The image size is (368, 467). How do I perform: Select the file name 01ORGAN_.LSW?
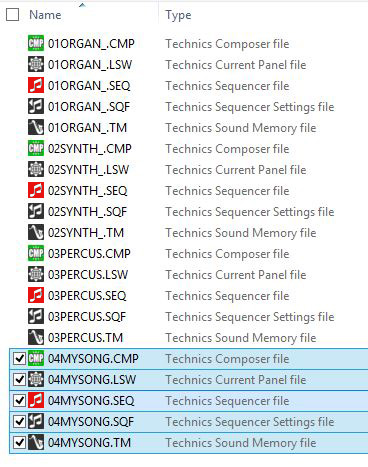(x=90, y=65)
